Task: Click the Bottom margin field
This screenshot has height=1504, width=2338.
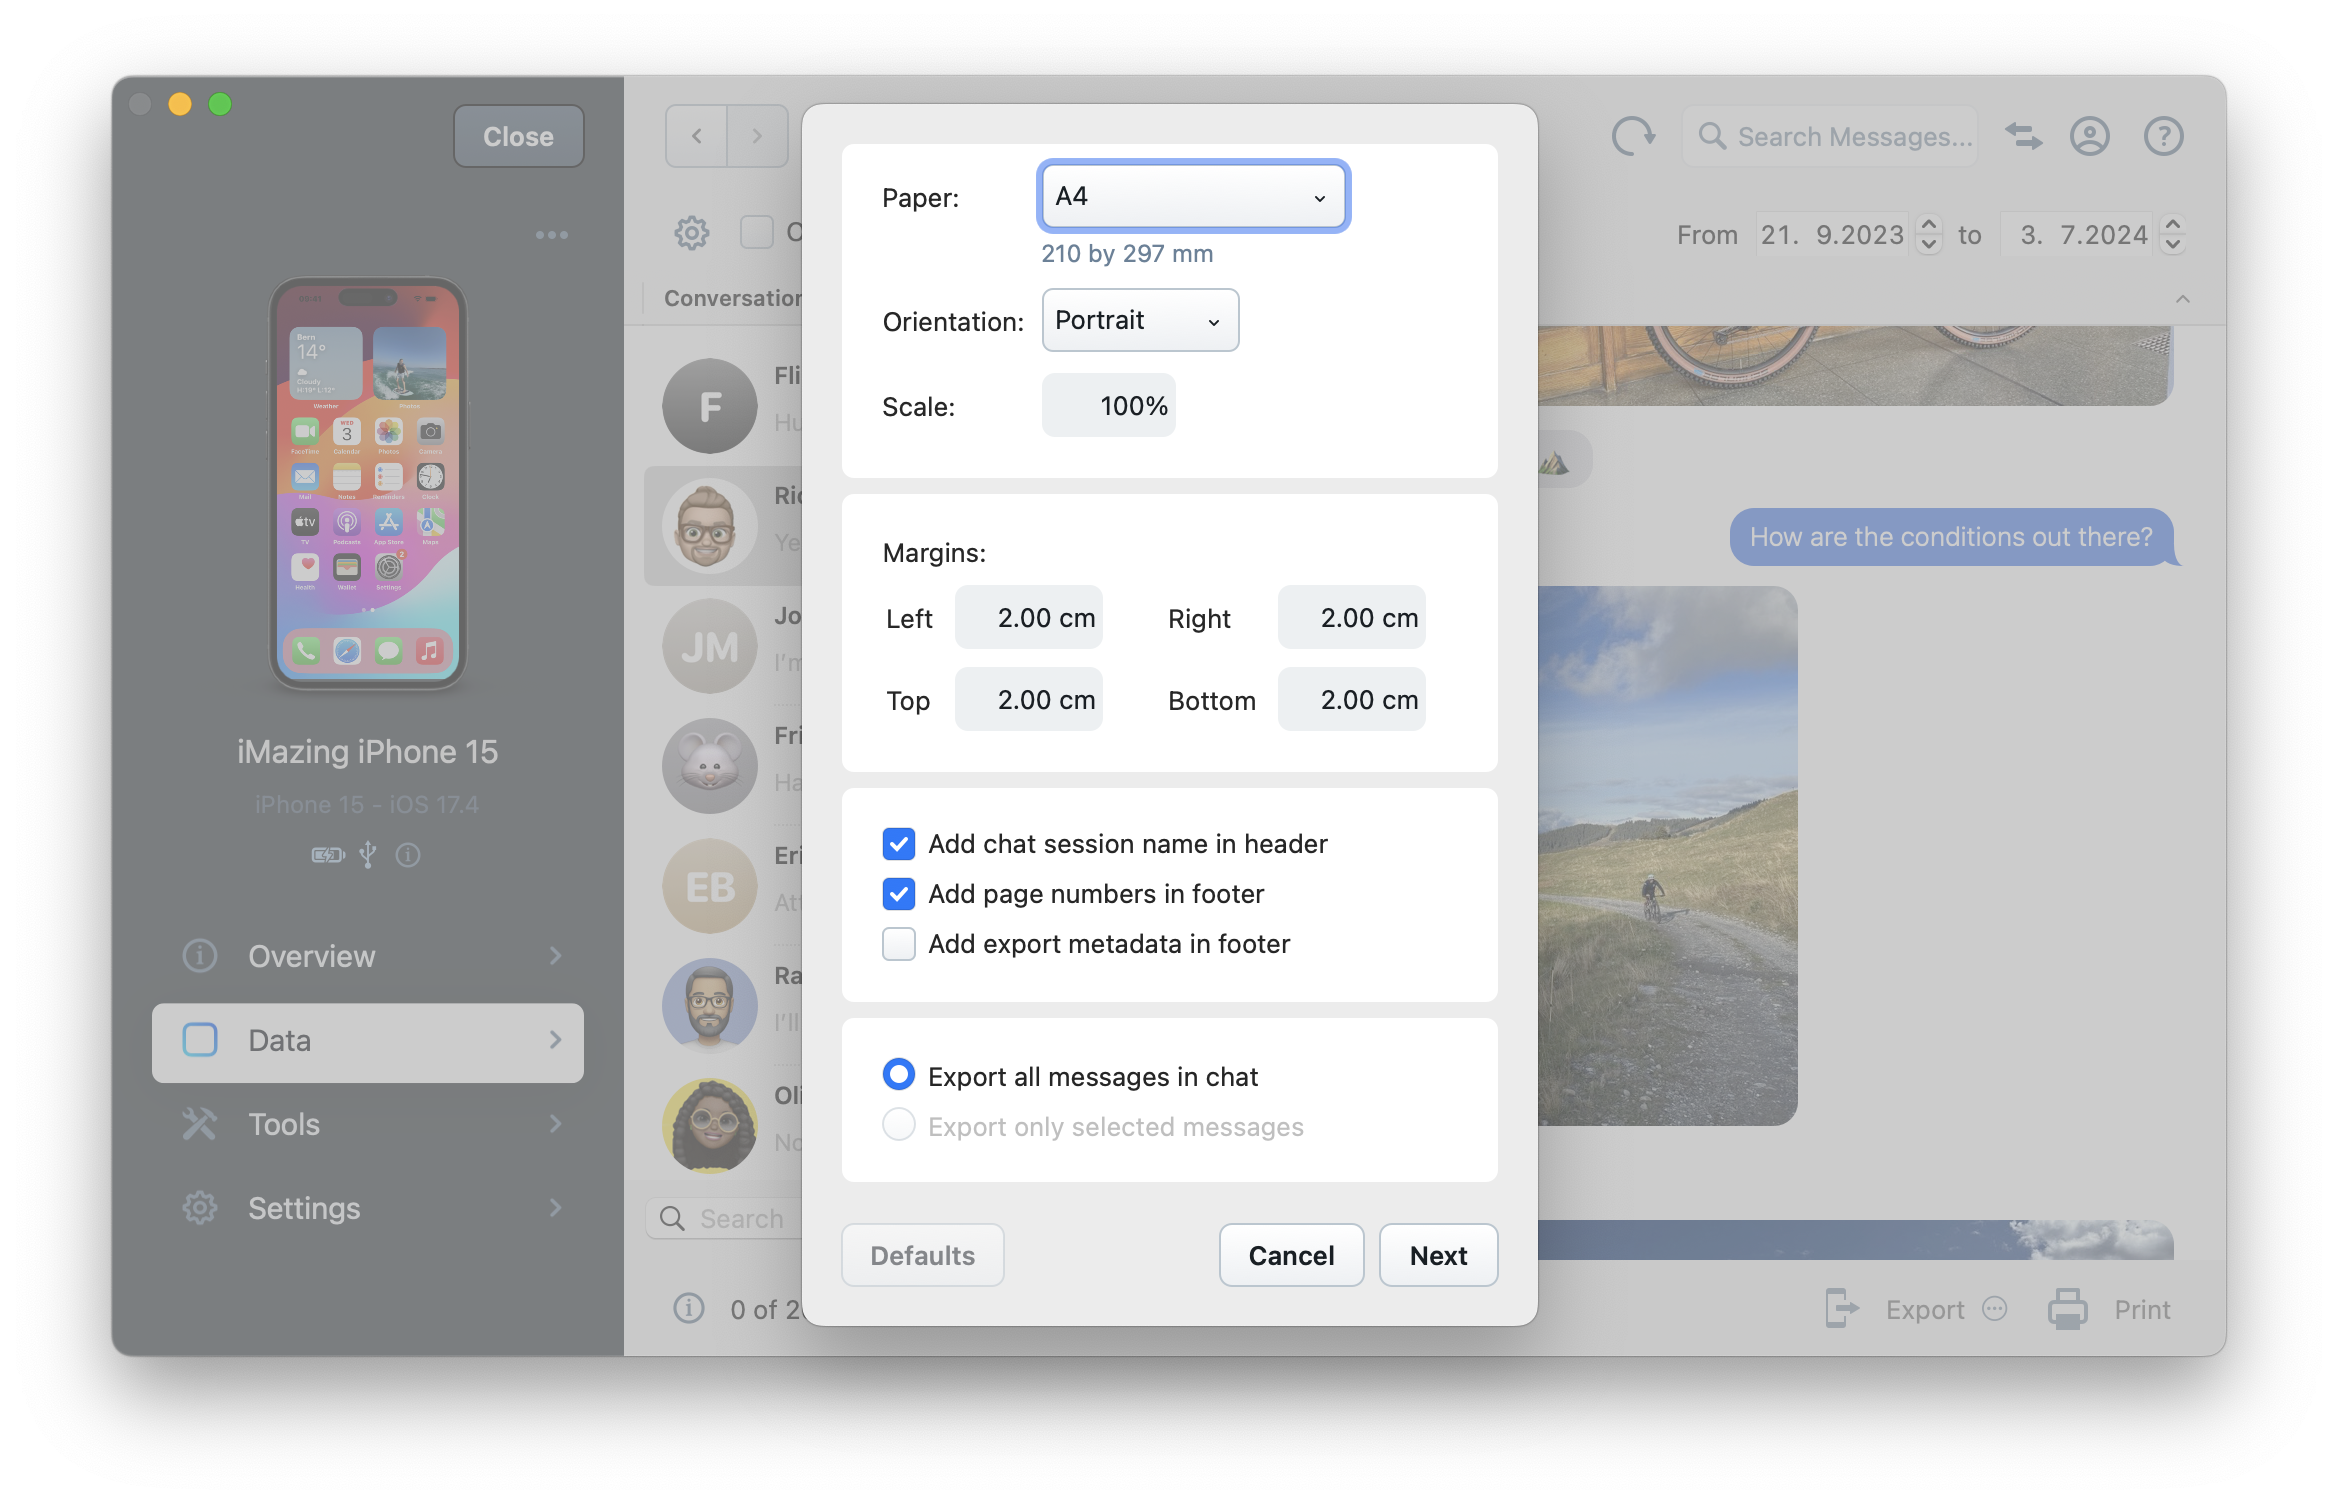Action: (1351, 700)
